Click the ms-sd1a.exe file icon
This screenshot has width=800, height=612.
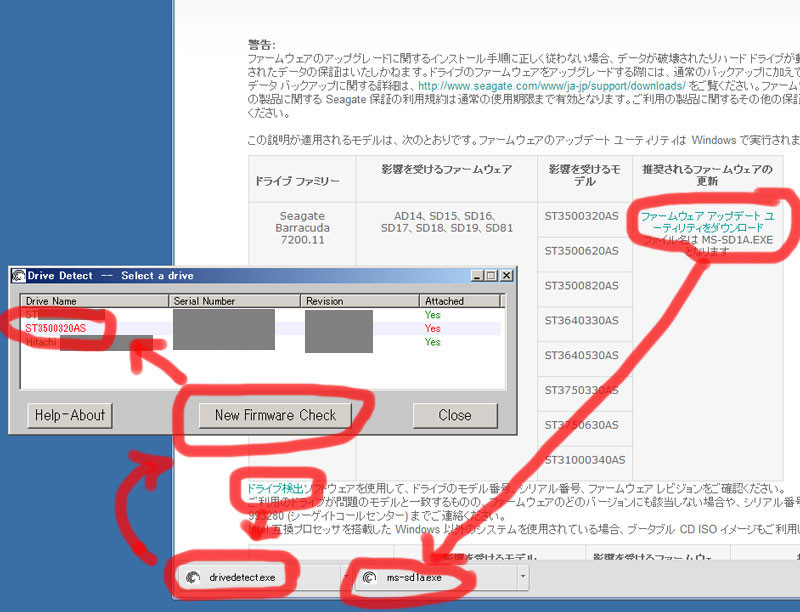point(369,577)
